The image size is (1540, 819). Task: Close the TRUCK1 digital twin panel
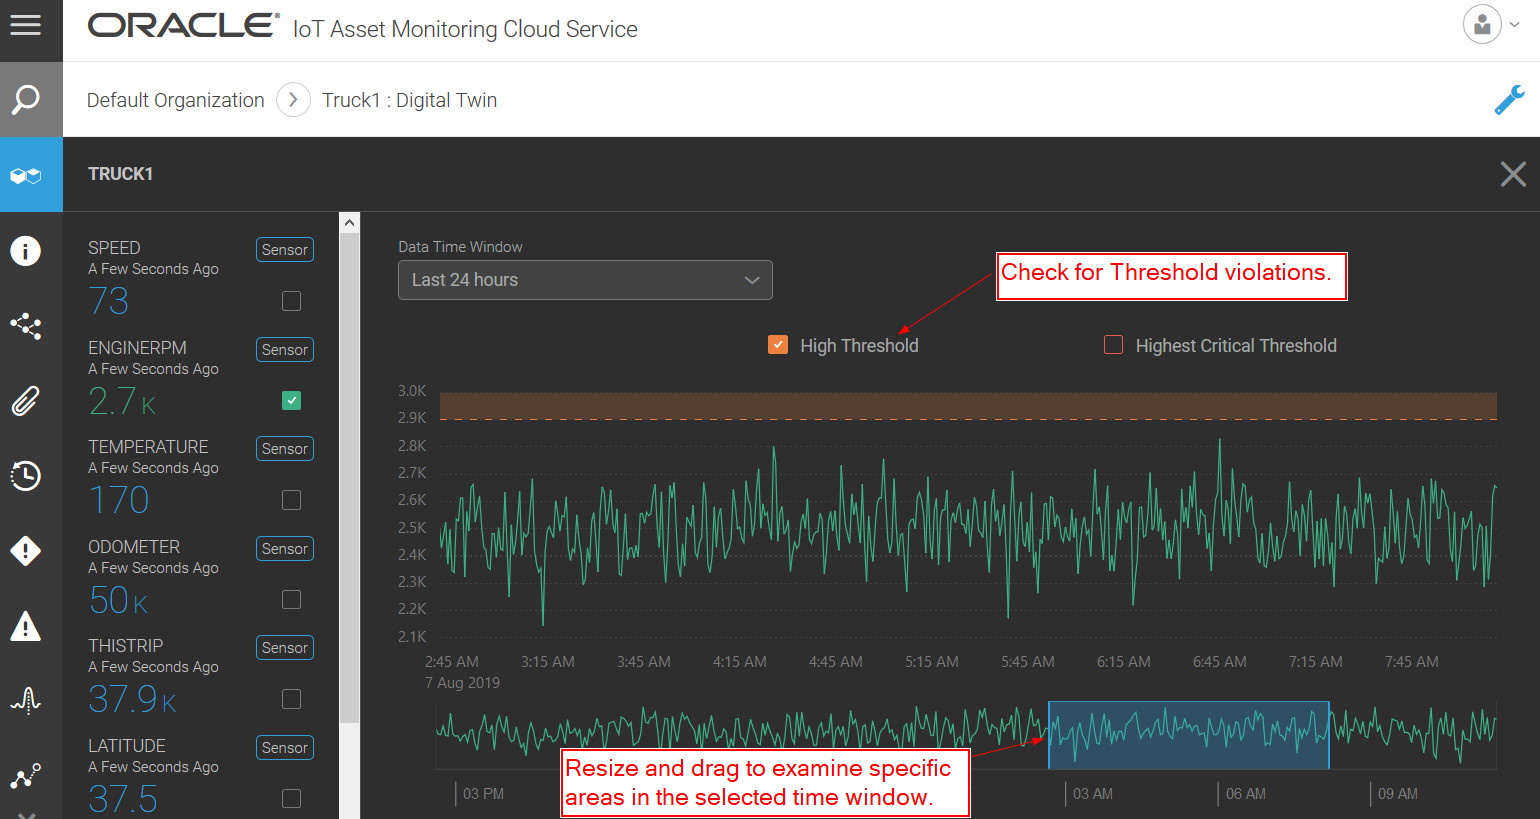[1513, 174]
